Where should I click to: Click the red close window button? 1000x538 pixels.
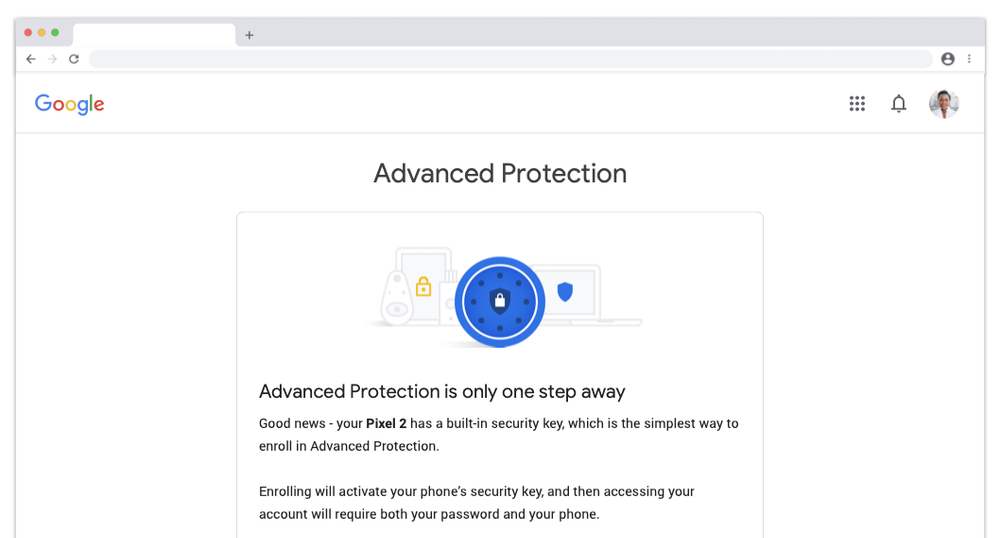(x=28, y=33)
